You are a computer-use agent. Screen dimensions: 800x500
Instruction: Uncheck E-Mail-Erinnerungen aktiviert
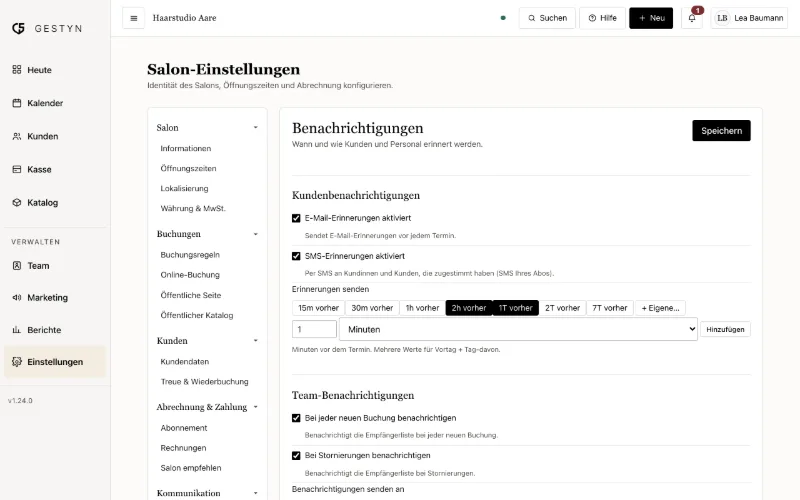(x=296, y=218)
